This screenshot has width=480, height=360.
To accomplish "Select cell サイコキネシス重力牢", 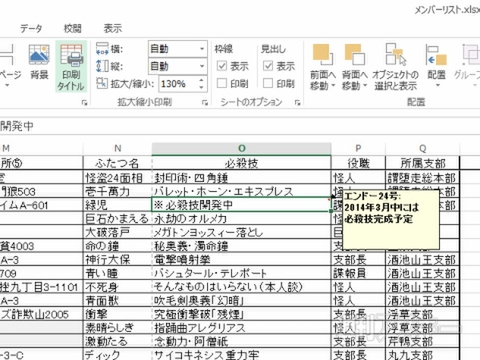I will [242, 354].
